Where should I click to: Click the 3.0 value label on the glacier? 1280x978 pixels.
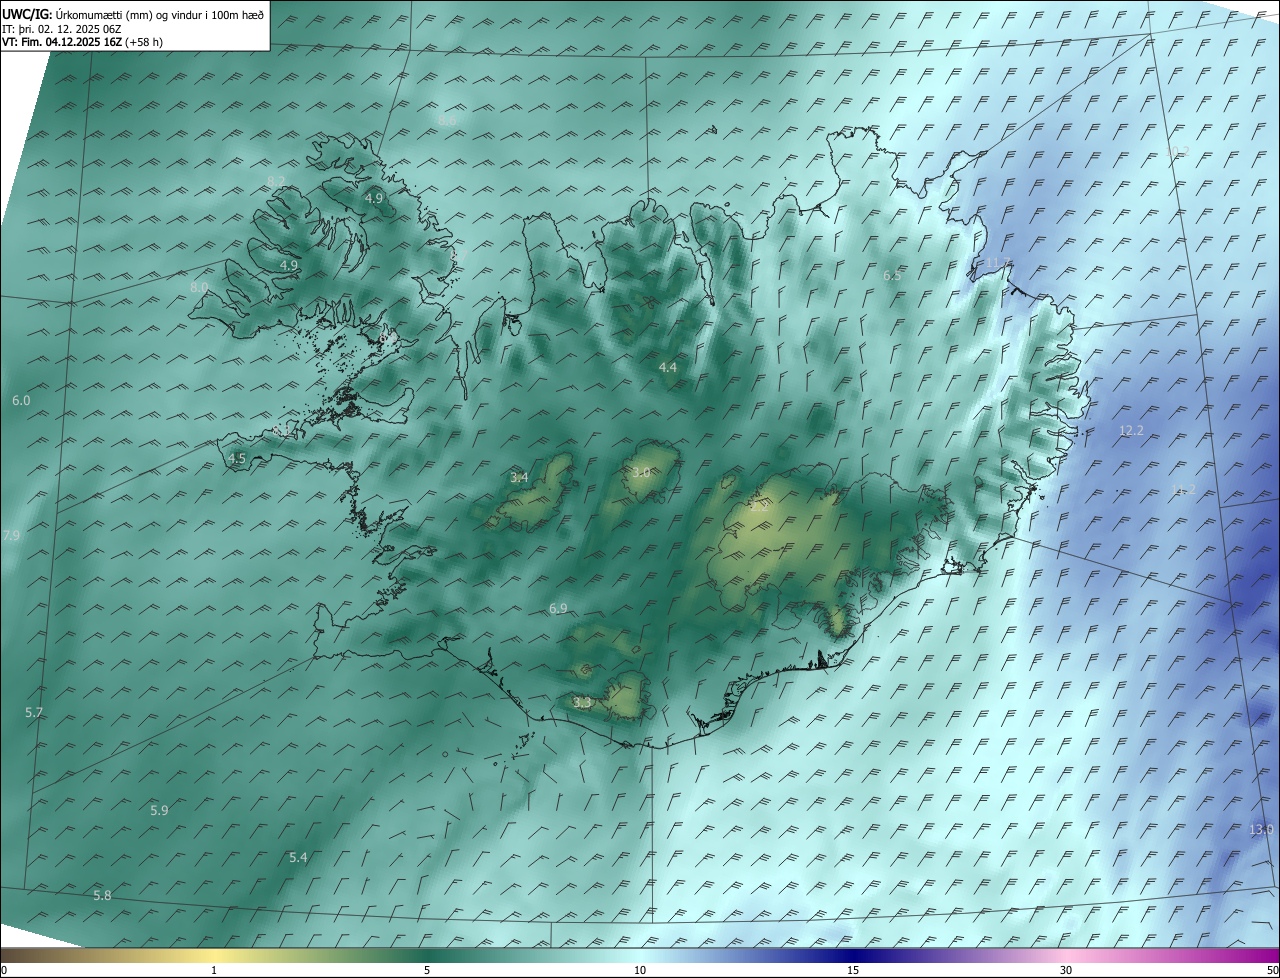(x=642, y=472)
